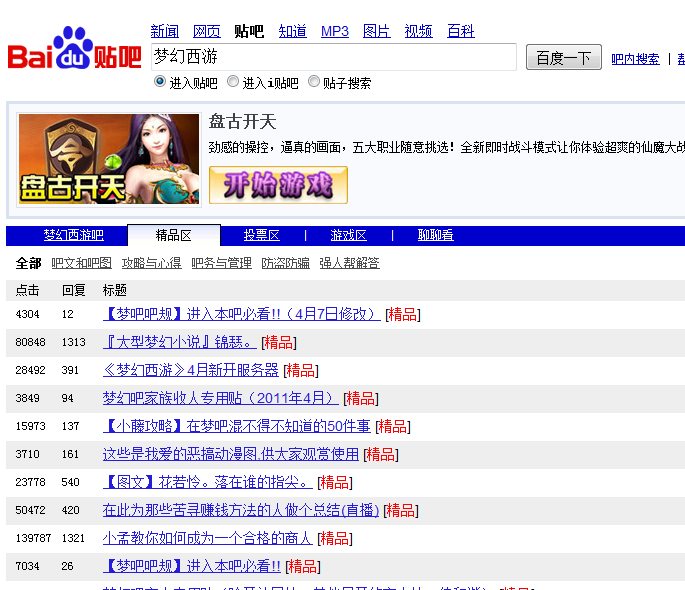
Task: Click the Baidu Tieba logo
Action: 74,48
